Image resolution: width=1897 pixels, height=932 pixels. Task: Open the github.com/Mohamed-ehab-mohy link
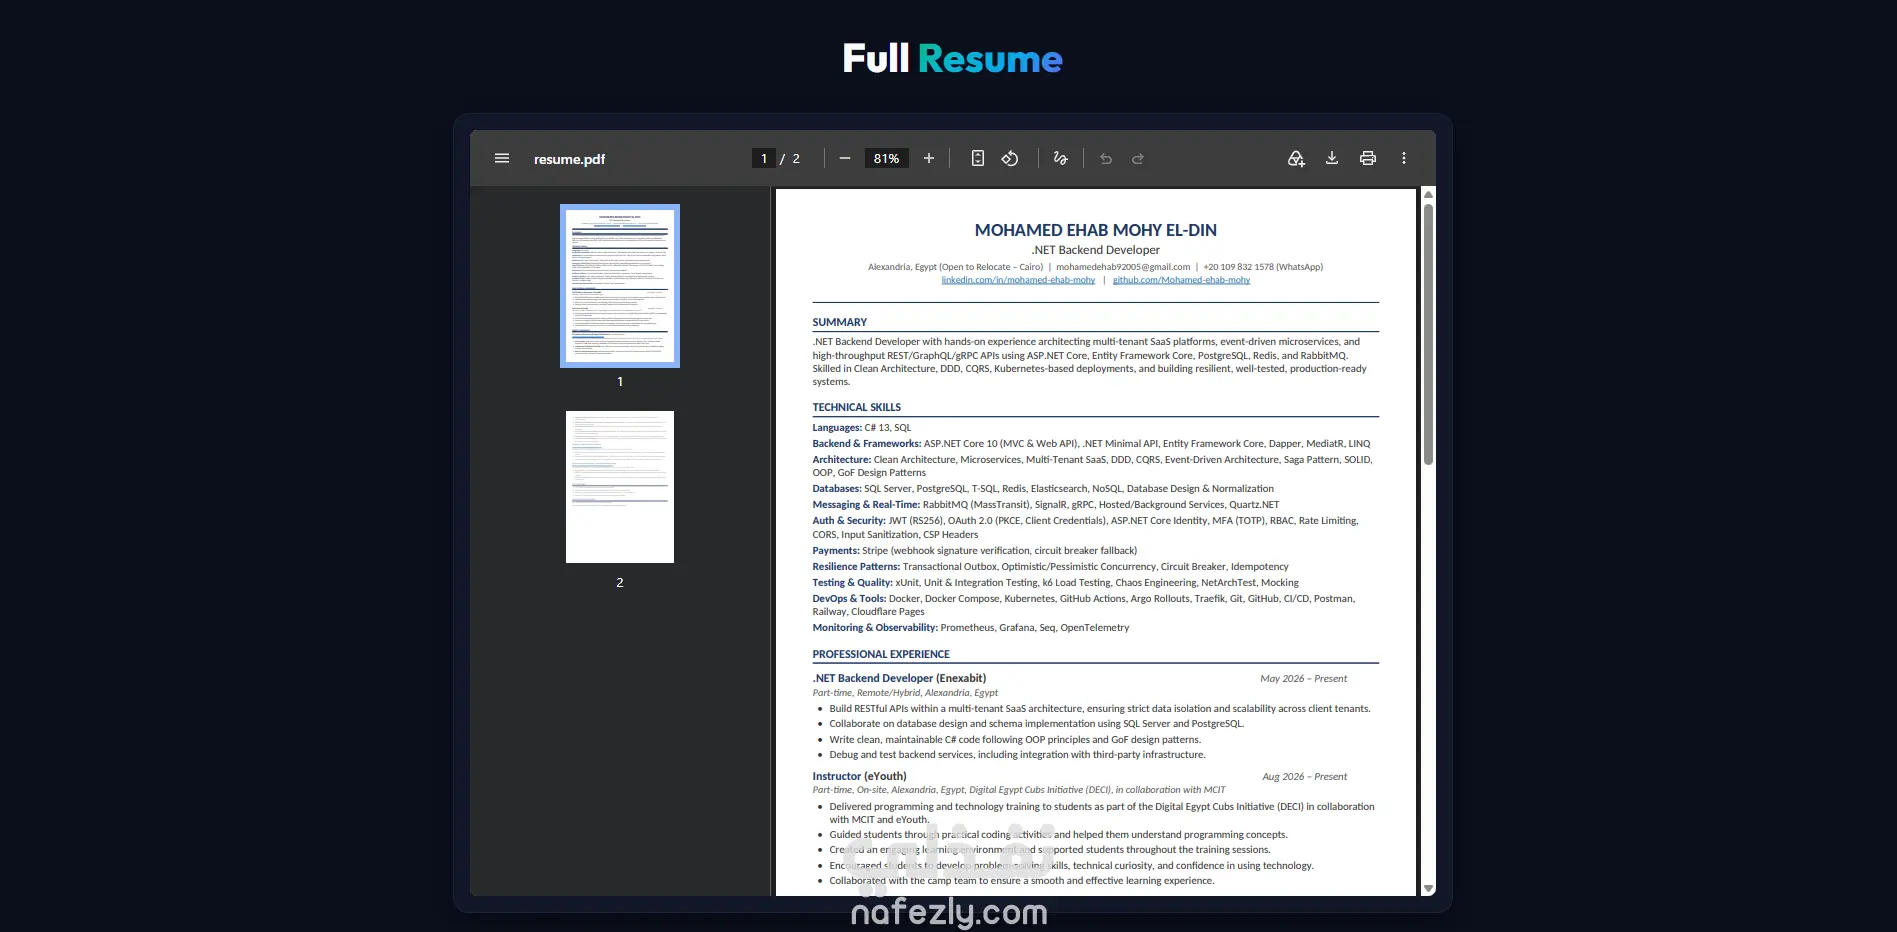tap(1181, 280)
